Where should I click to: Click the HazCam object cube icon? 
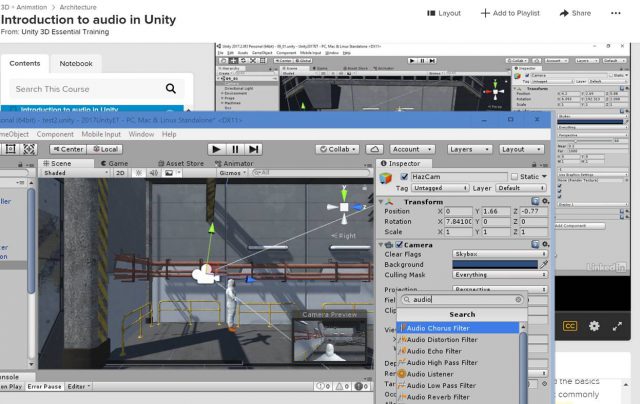(x=386, y=178)
